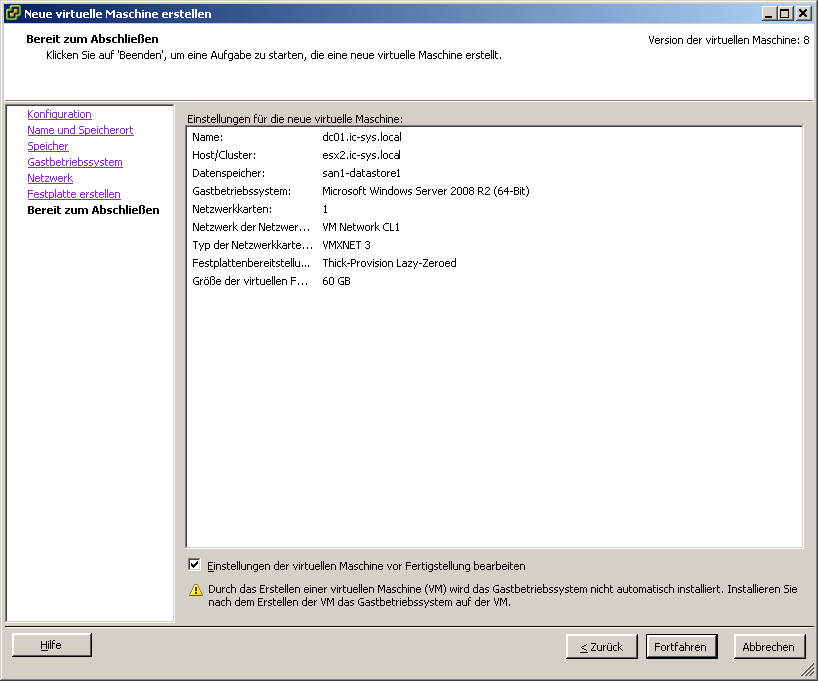The image size is (818, 681).
Task: Go to Name und Speicherort step
Action: click(80, 130)
